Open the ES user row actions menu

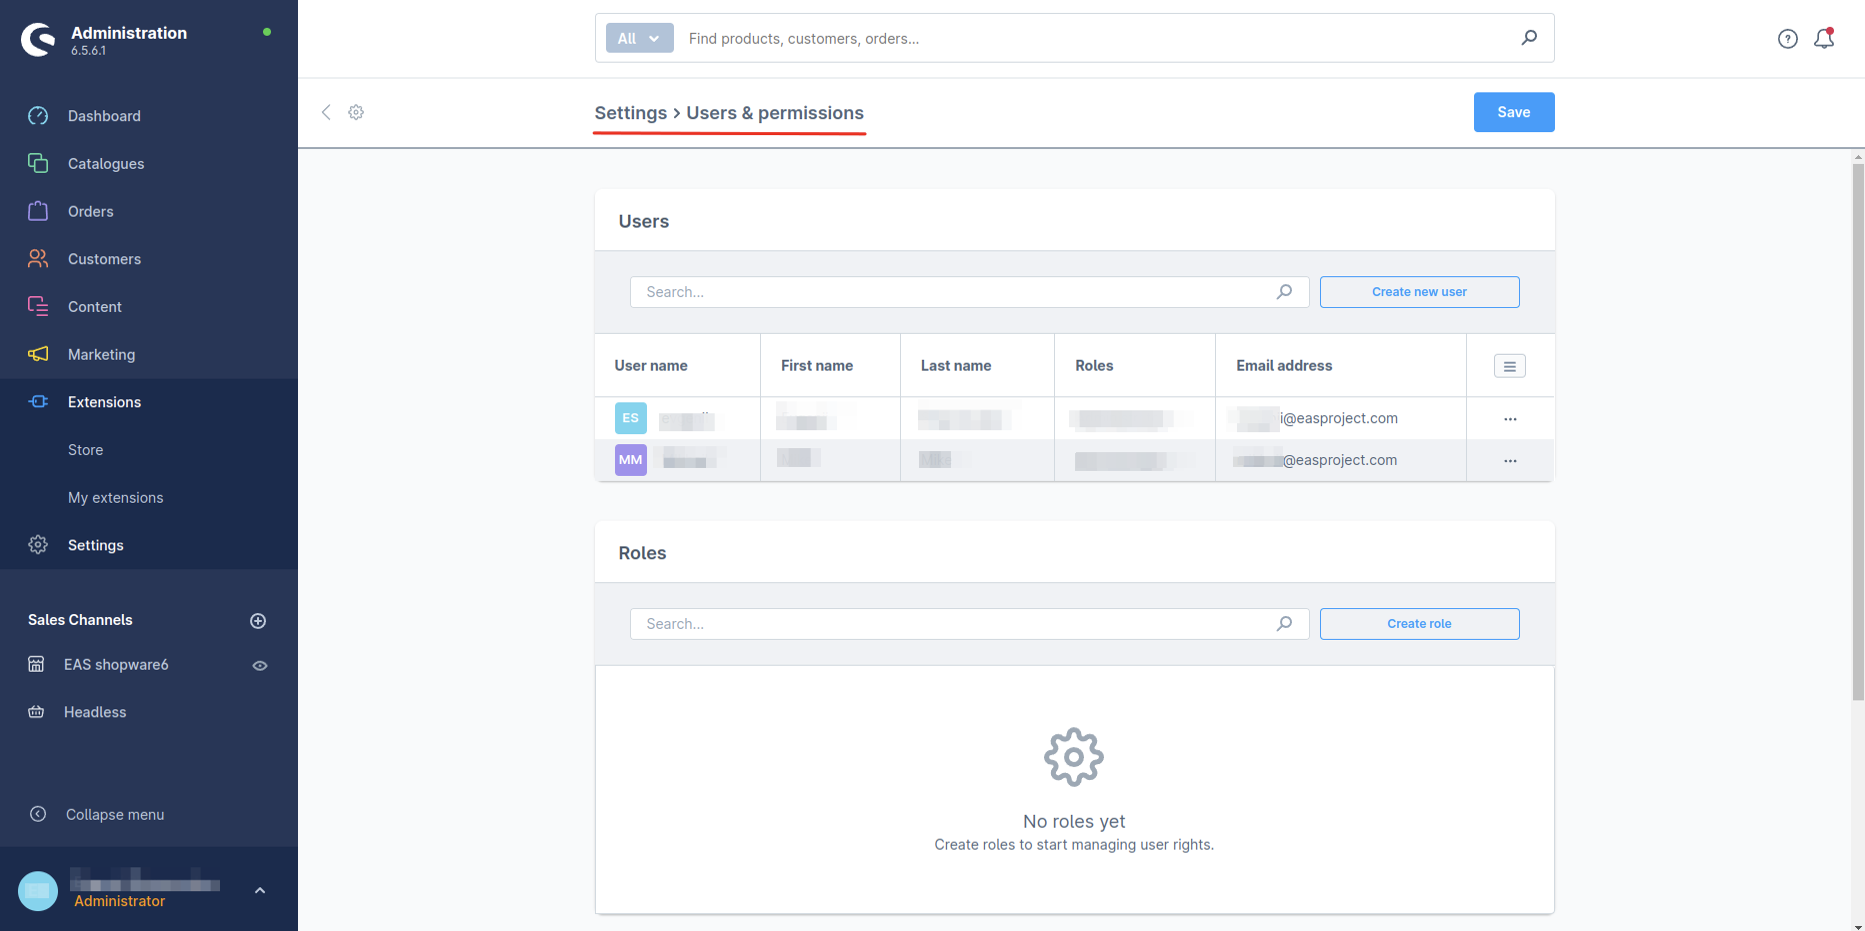(1509, 419)
